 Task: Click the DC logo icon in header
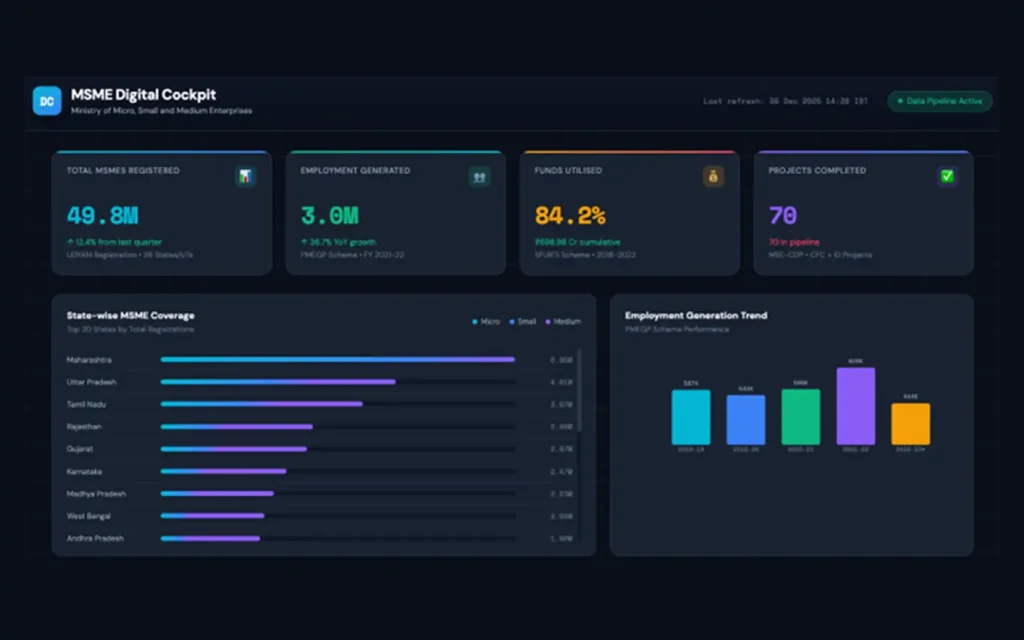click(47, 100)
